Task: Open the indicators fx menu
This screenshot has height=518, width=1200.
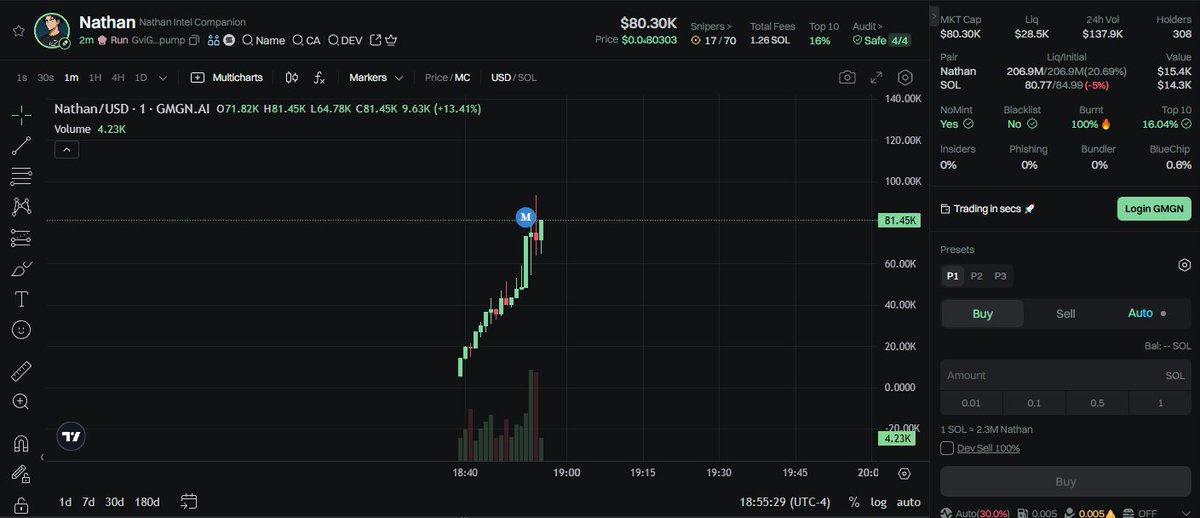Action: coord(319,77)
